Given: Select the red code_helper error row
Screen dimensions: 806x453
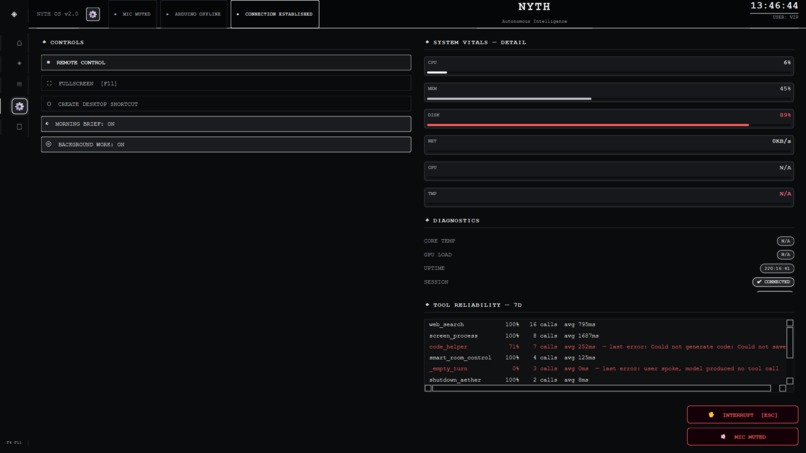Looking at the screenshot, I should [x=606, y=347].
